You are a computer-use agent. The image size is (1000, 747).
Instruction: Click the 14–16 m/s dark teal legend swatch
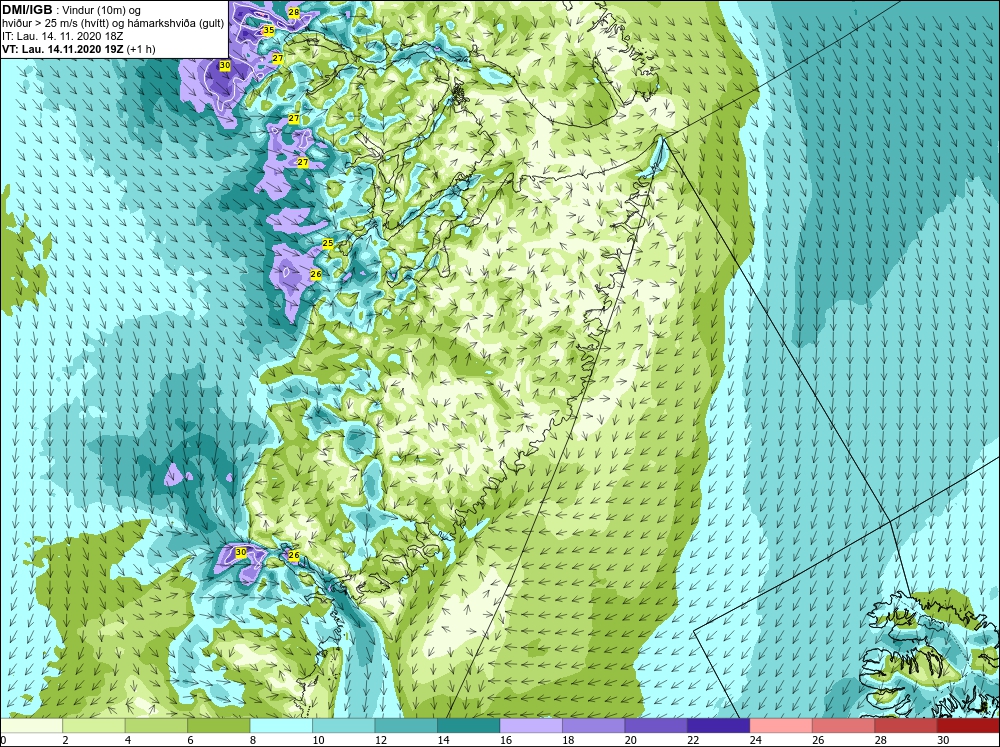point(469,725)
